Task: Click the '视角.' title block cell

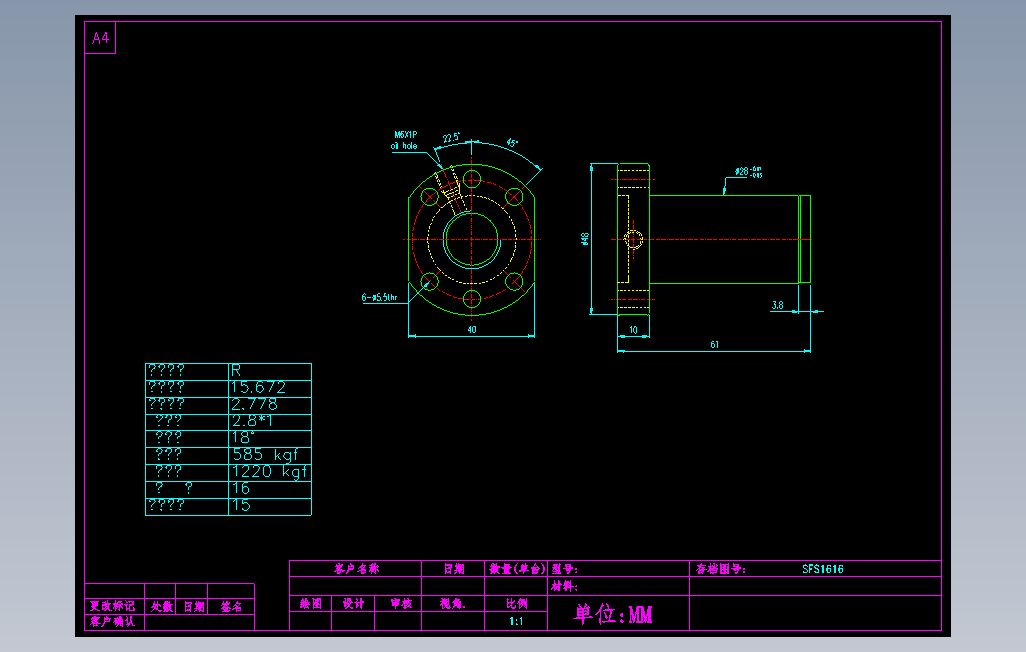Action: point(453,604)
